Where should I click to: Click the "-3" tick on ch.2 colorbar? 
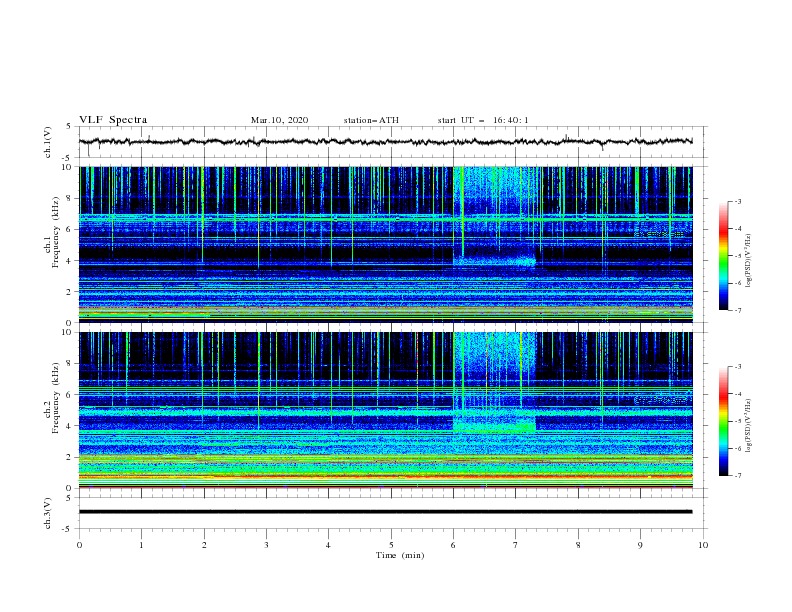737,367
